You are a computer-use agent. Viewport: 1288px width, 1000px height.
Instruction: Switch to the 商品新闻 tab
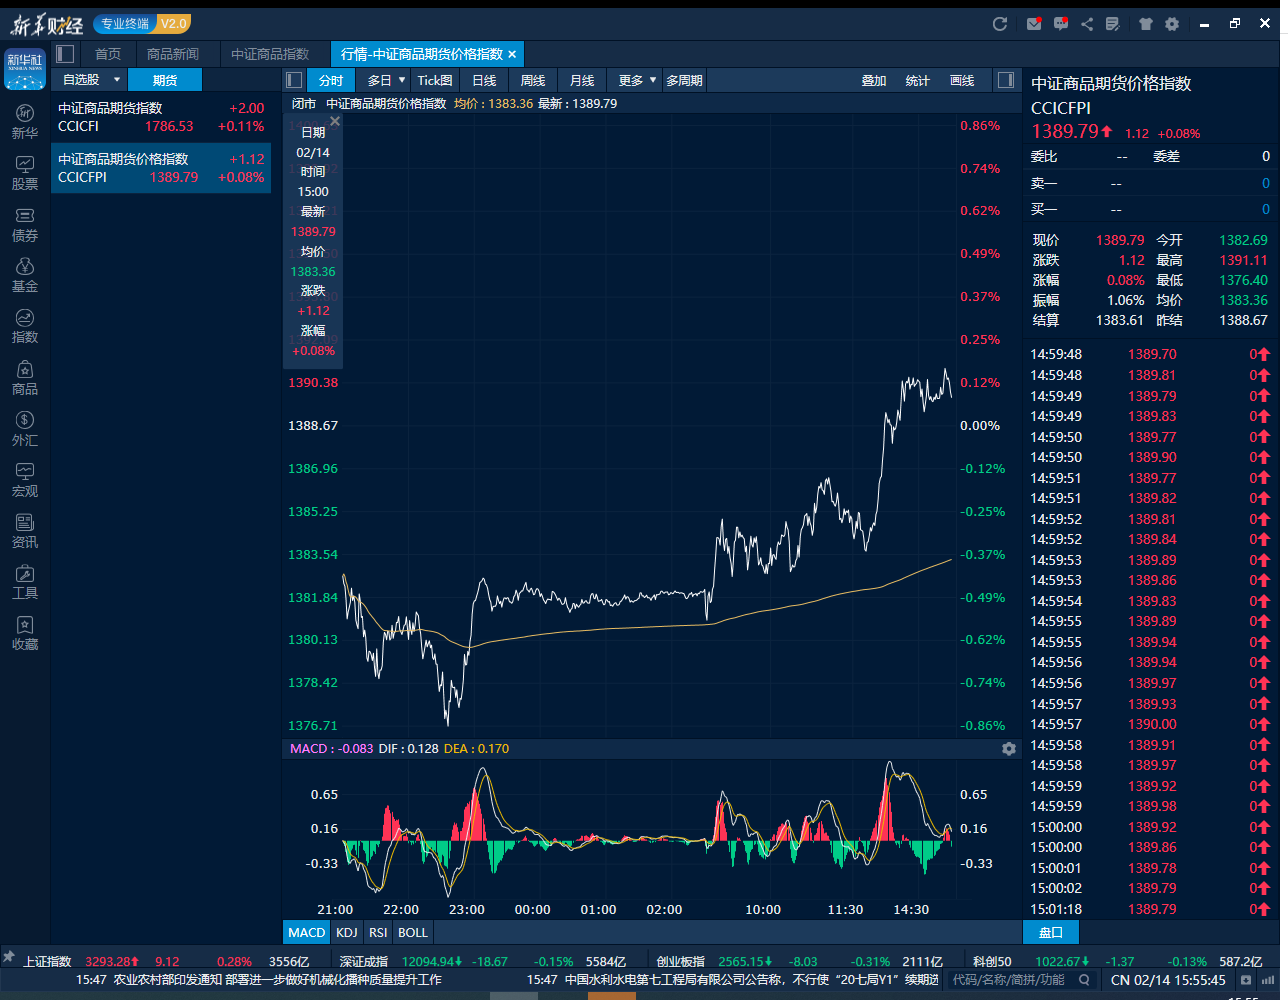point(173,54)
